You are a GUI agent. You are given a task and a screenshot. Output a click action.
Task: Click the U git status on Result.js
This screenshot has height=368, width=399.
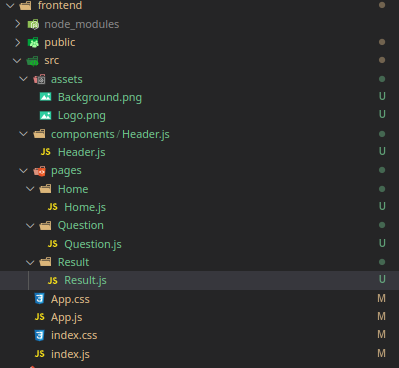click(382, 279)
